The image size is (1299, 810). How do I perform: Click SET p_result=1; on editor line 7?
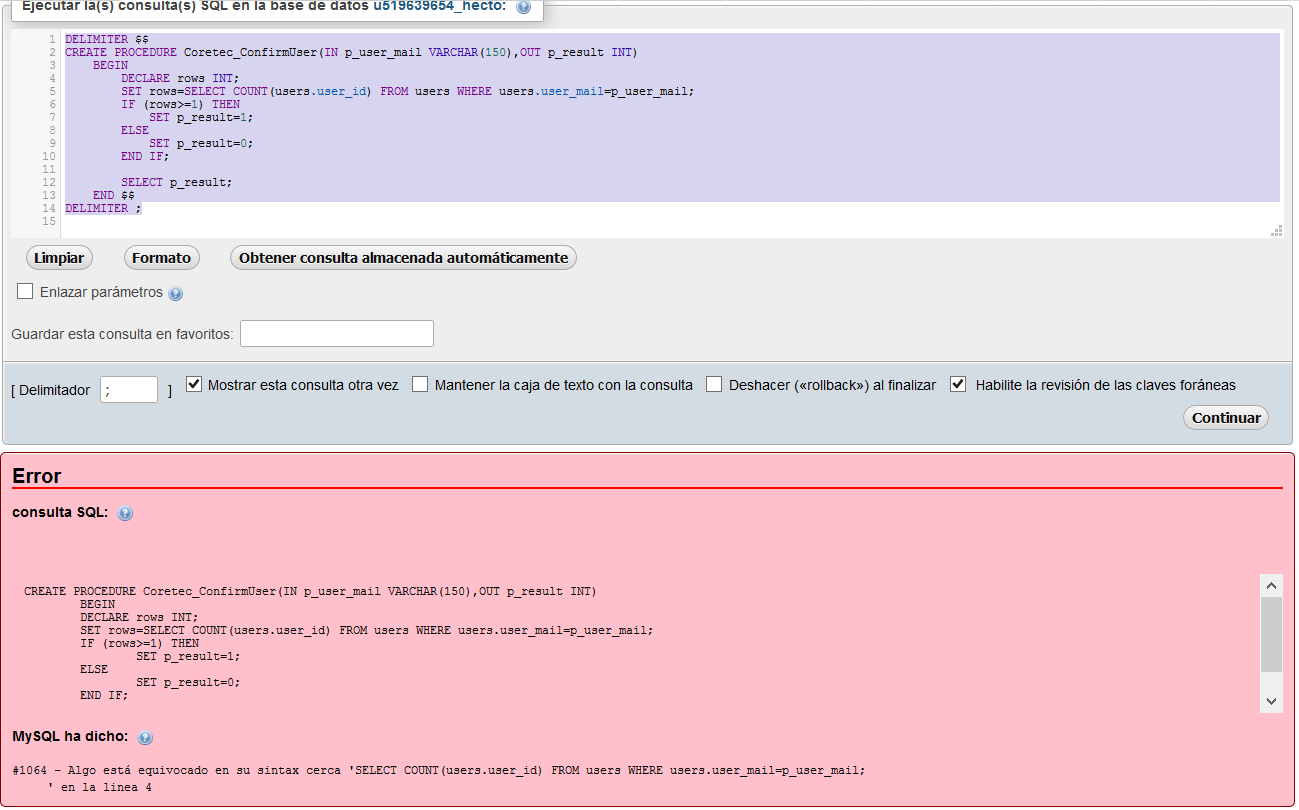click(x=201, y=117)
